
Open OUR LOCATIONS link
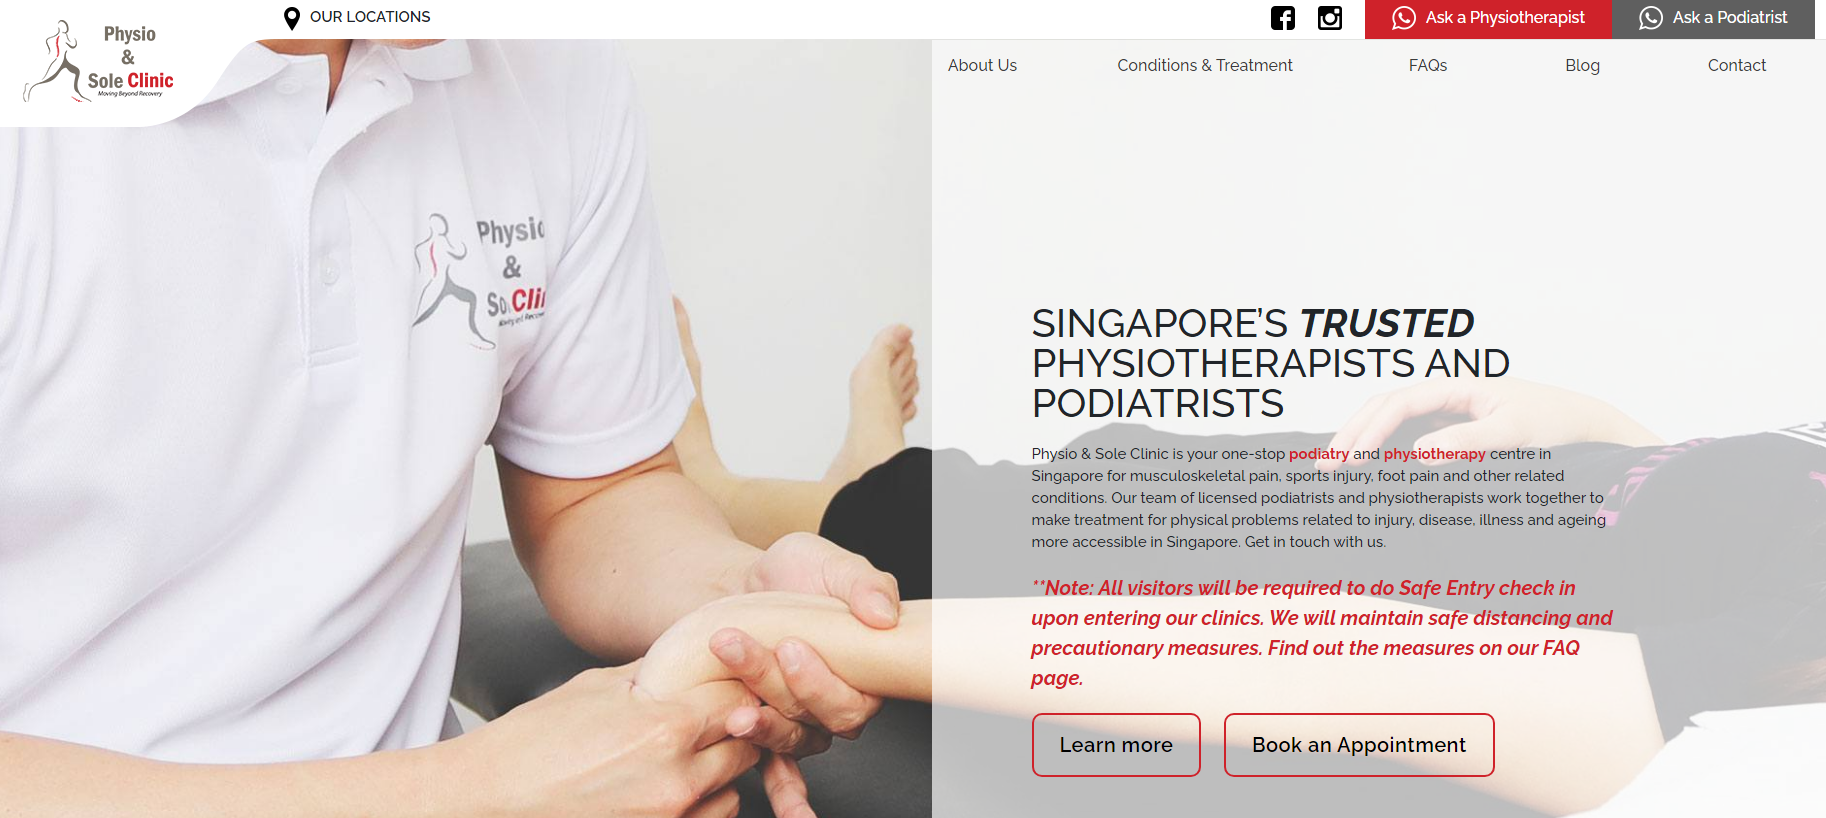click(370, 17)
